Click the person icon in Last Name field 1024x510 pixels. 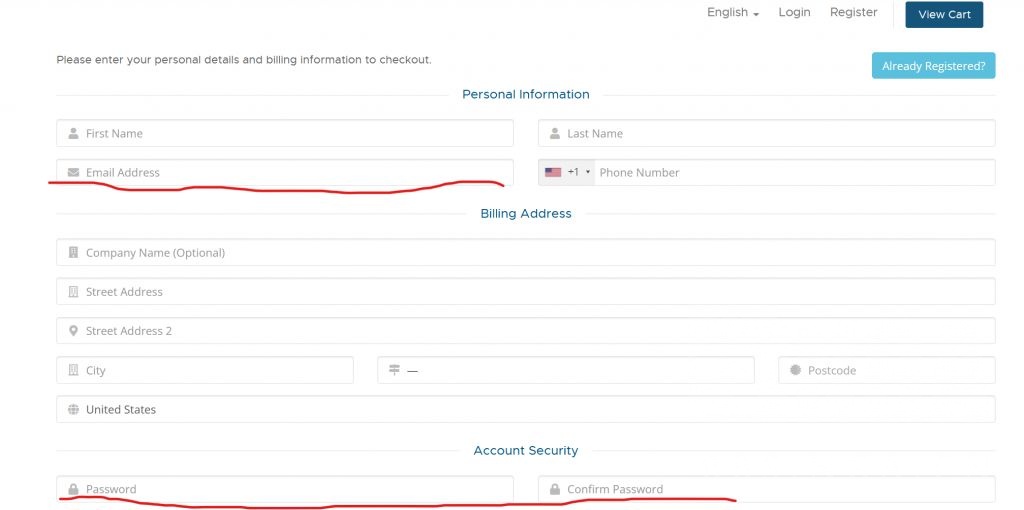point(554,133)
